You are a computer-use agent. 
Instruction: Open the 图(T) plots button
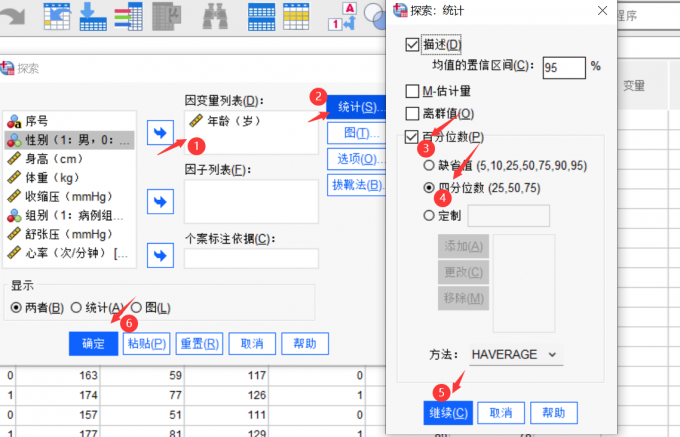[356, 133]
